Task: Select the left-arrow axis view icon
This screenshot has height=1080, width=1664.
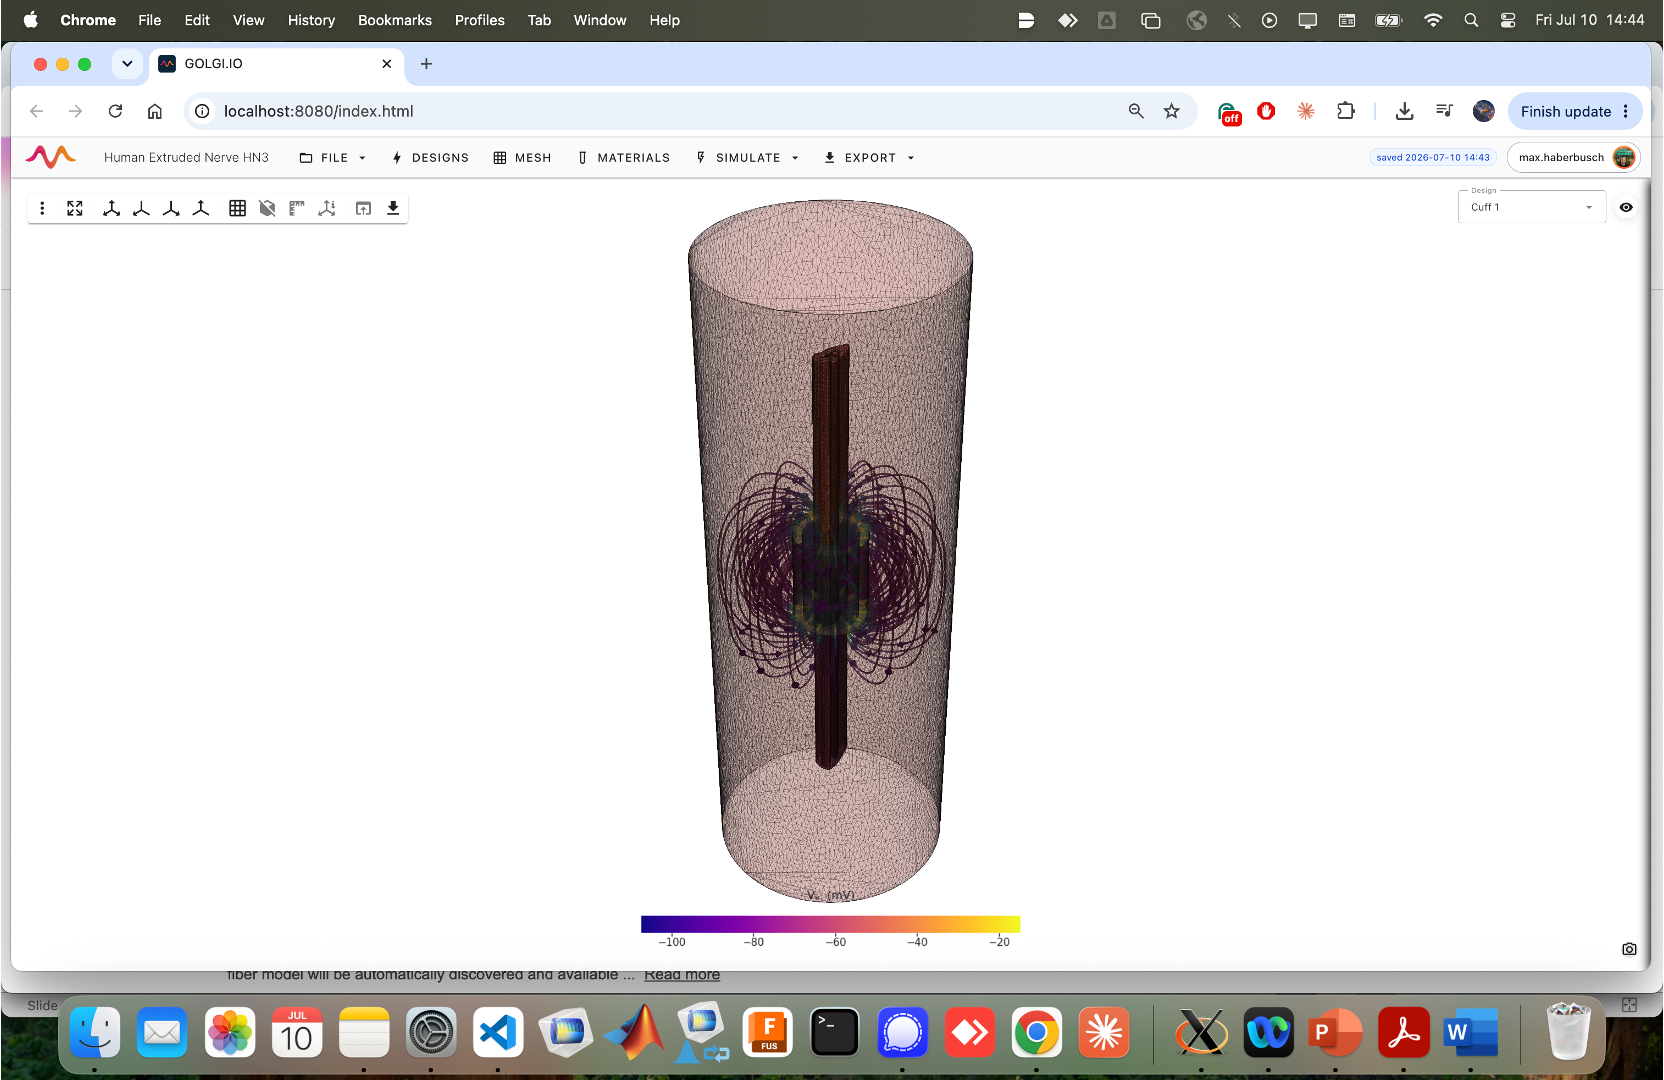Action: coord(141,208)
